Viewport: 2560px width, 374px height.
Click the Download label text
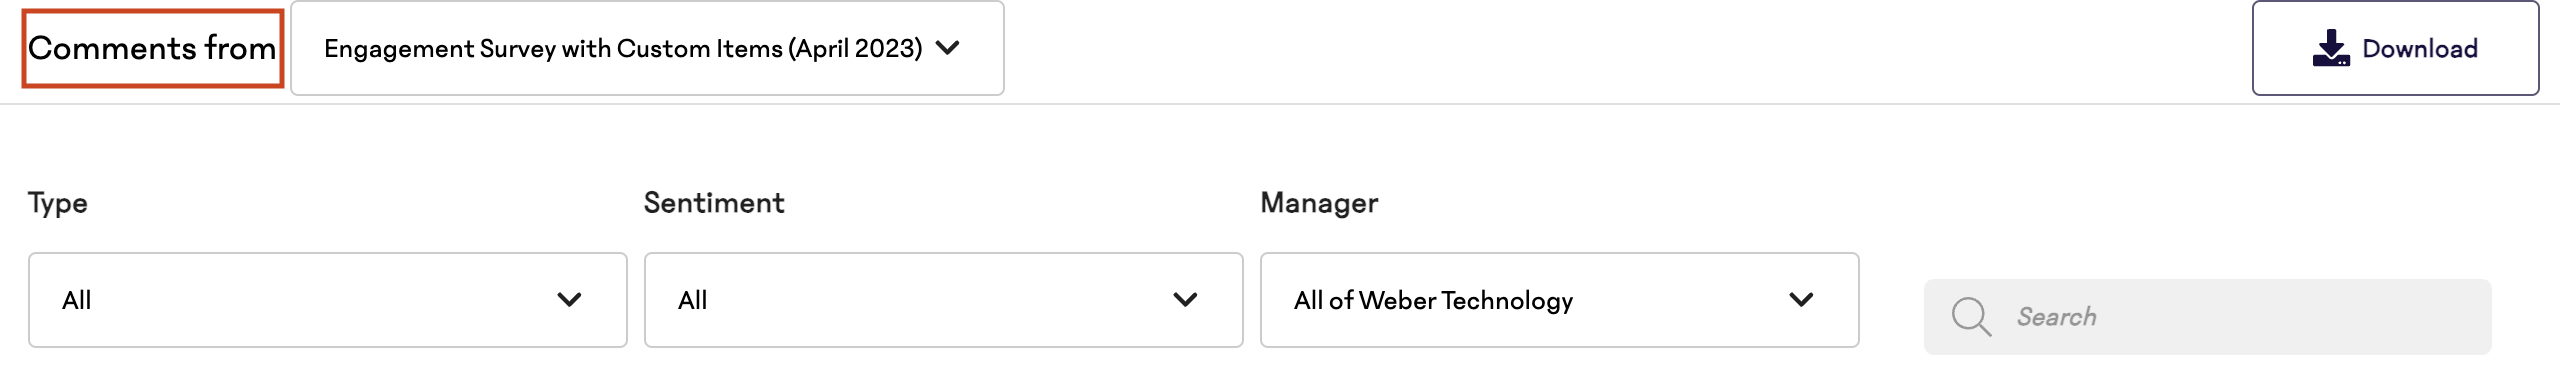point(2420,48)
